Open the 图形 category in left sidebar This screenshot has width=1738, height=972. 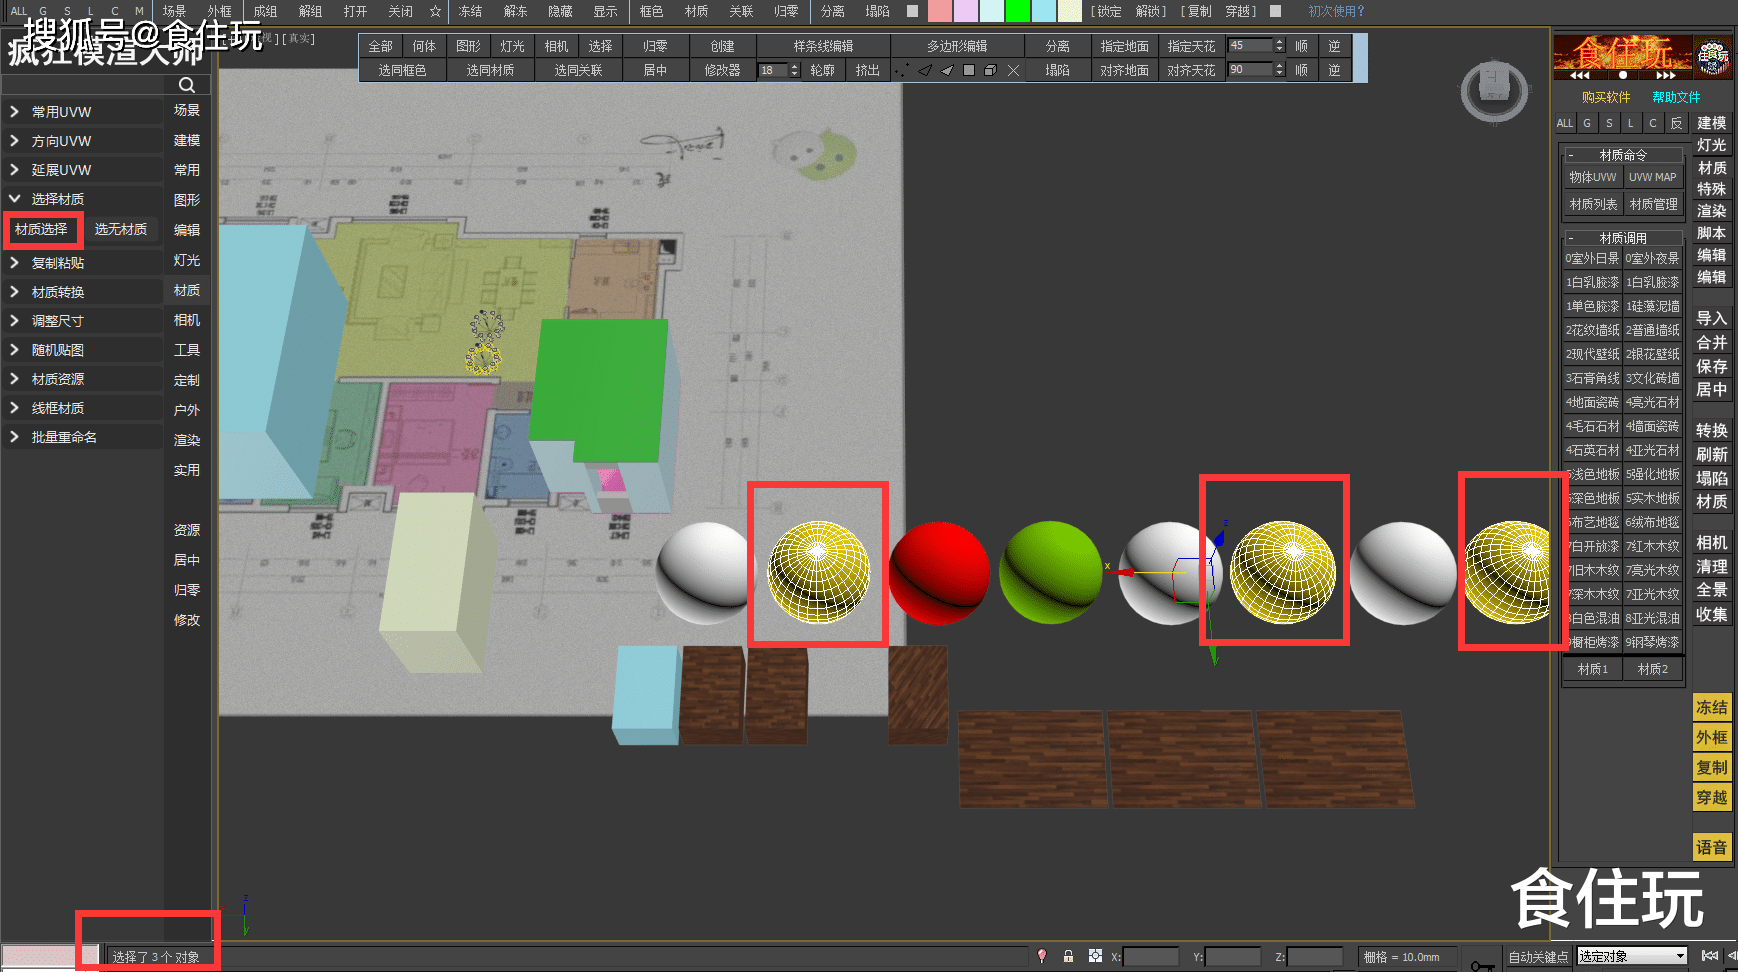tap(187, 200)
